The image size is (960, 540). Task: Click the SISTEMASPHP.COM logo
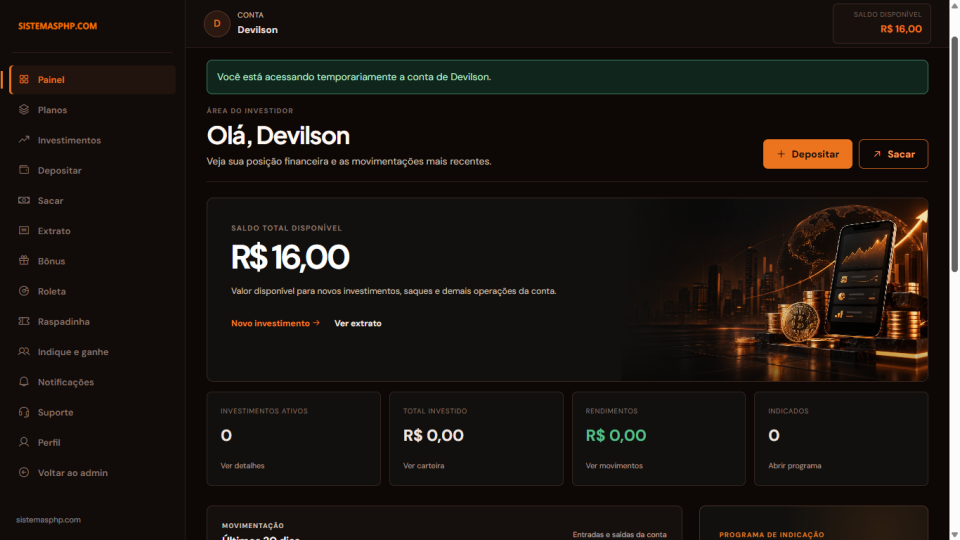coord(58,26)
